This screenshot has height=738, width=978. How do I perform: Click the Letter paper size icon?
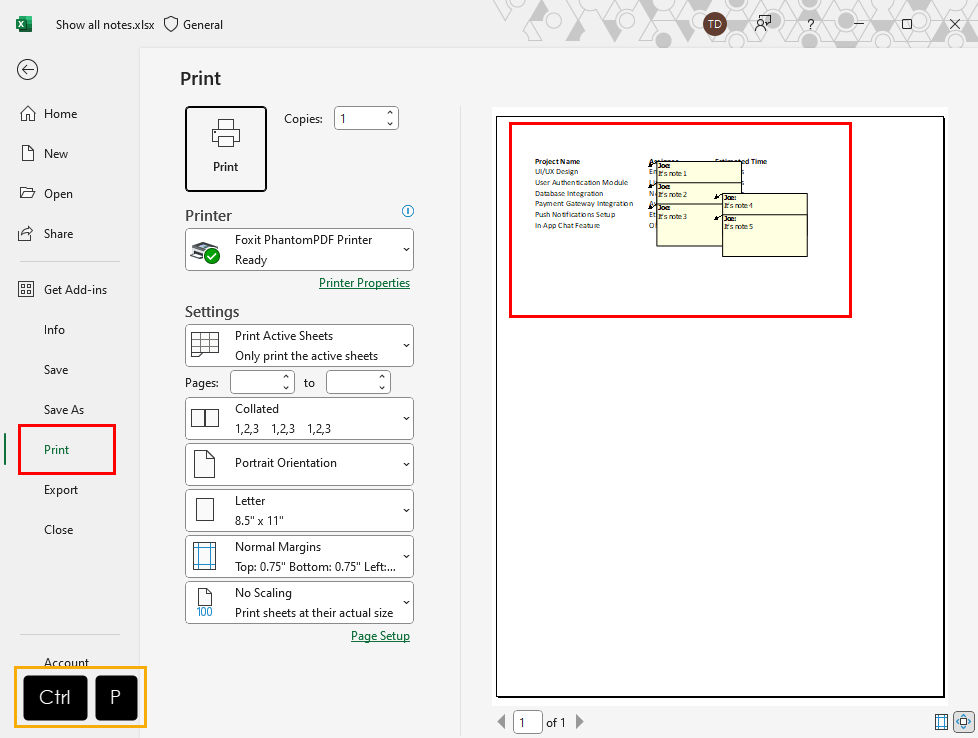pos(205,510)
